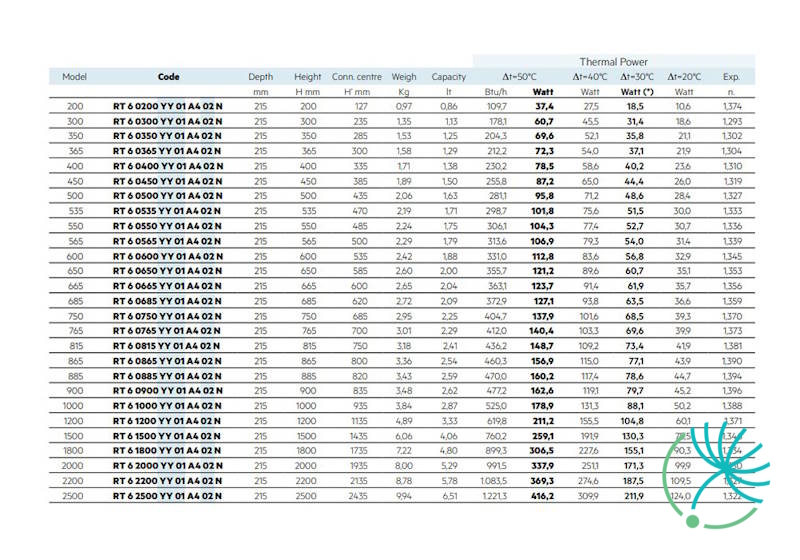The width and height of the screenshot is (800, 560).
Task: Click the exponent value '1,374'
Action: (732, 107)
